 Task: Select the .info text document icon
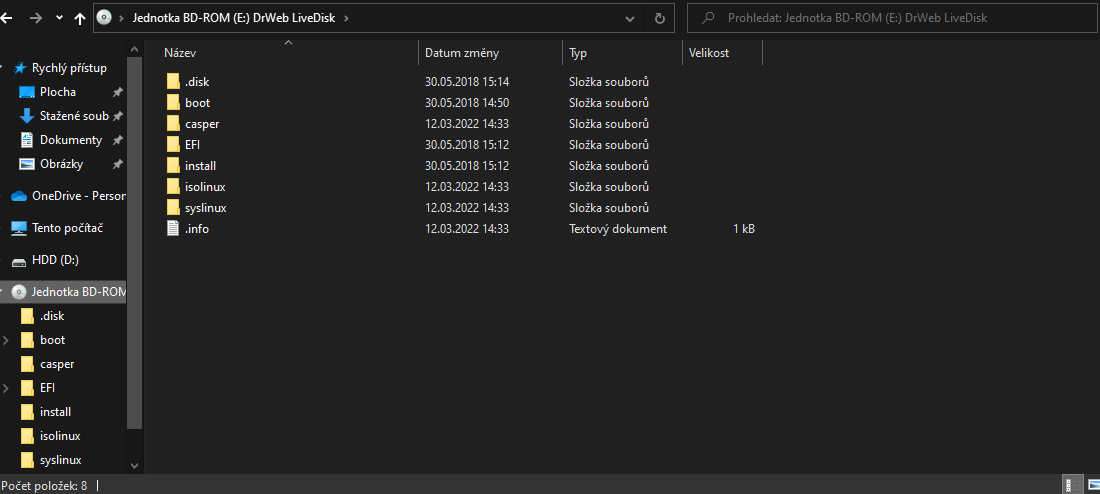coord(175,229)
